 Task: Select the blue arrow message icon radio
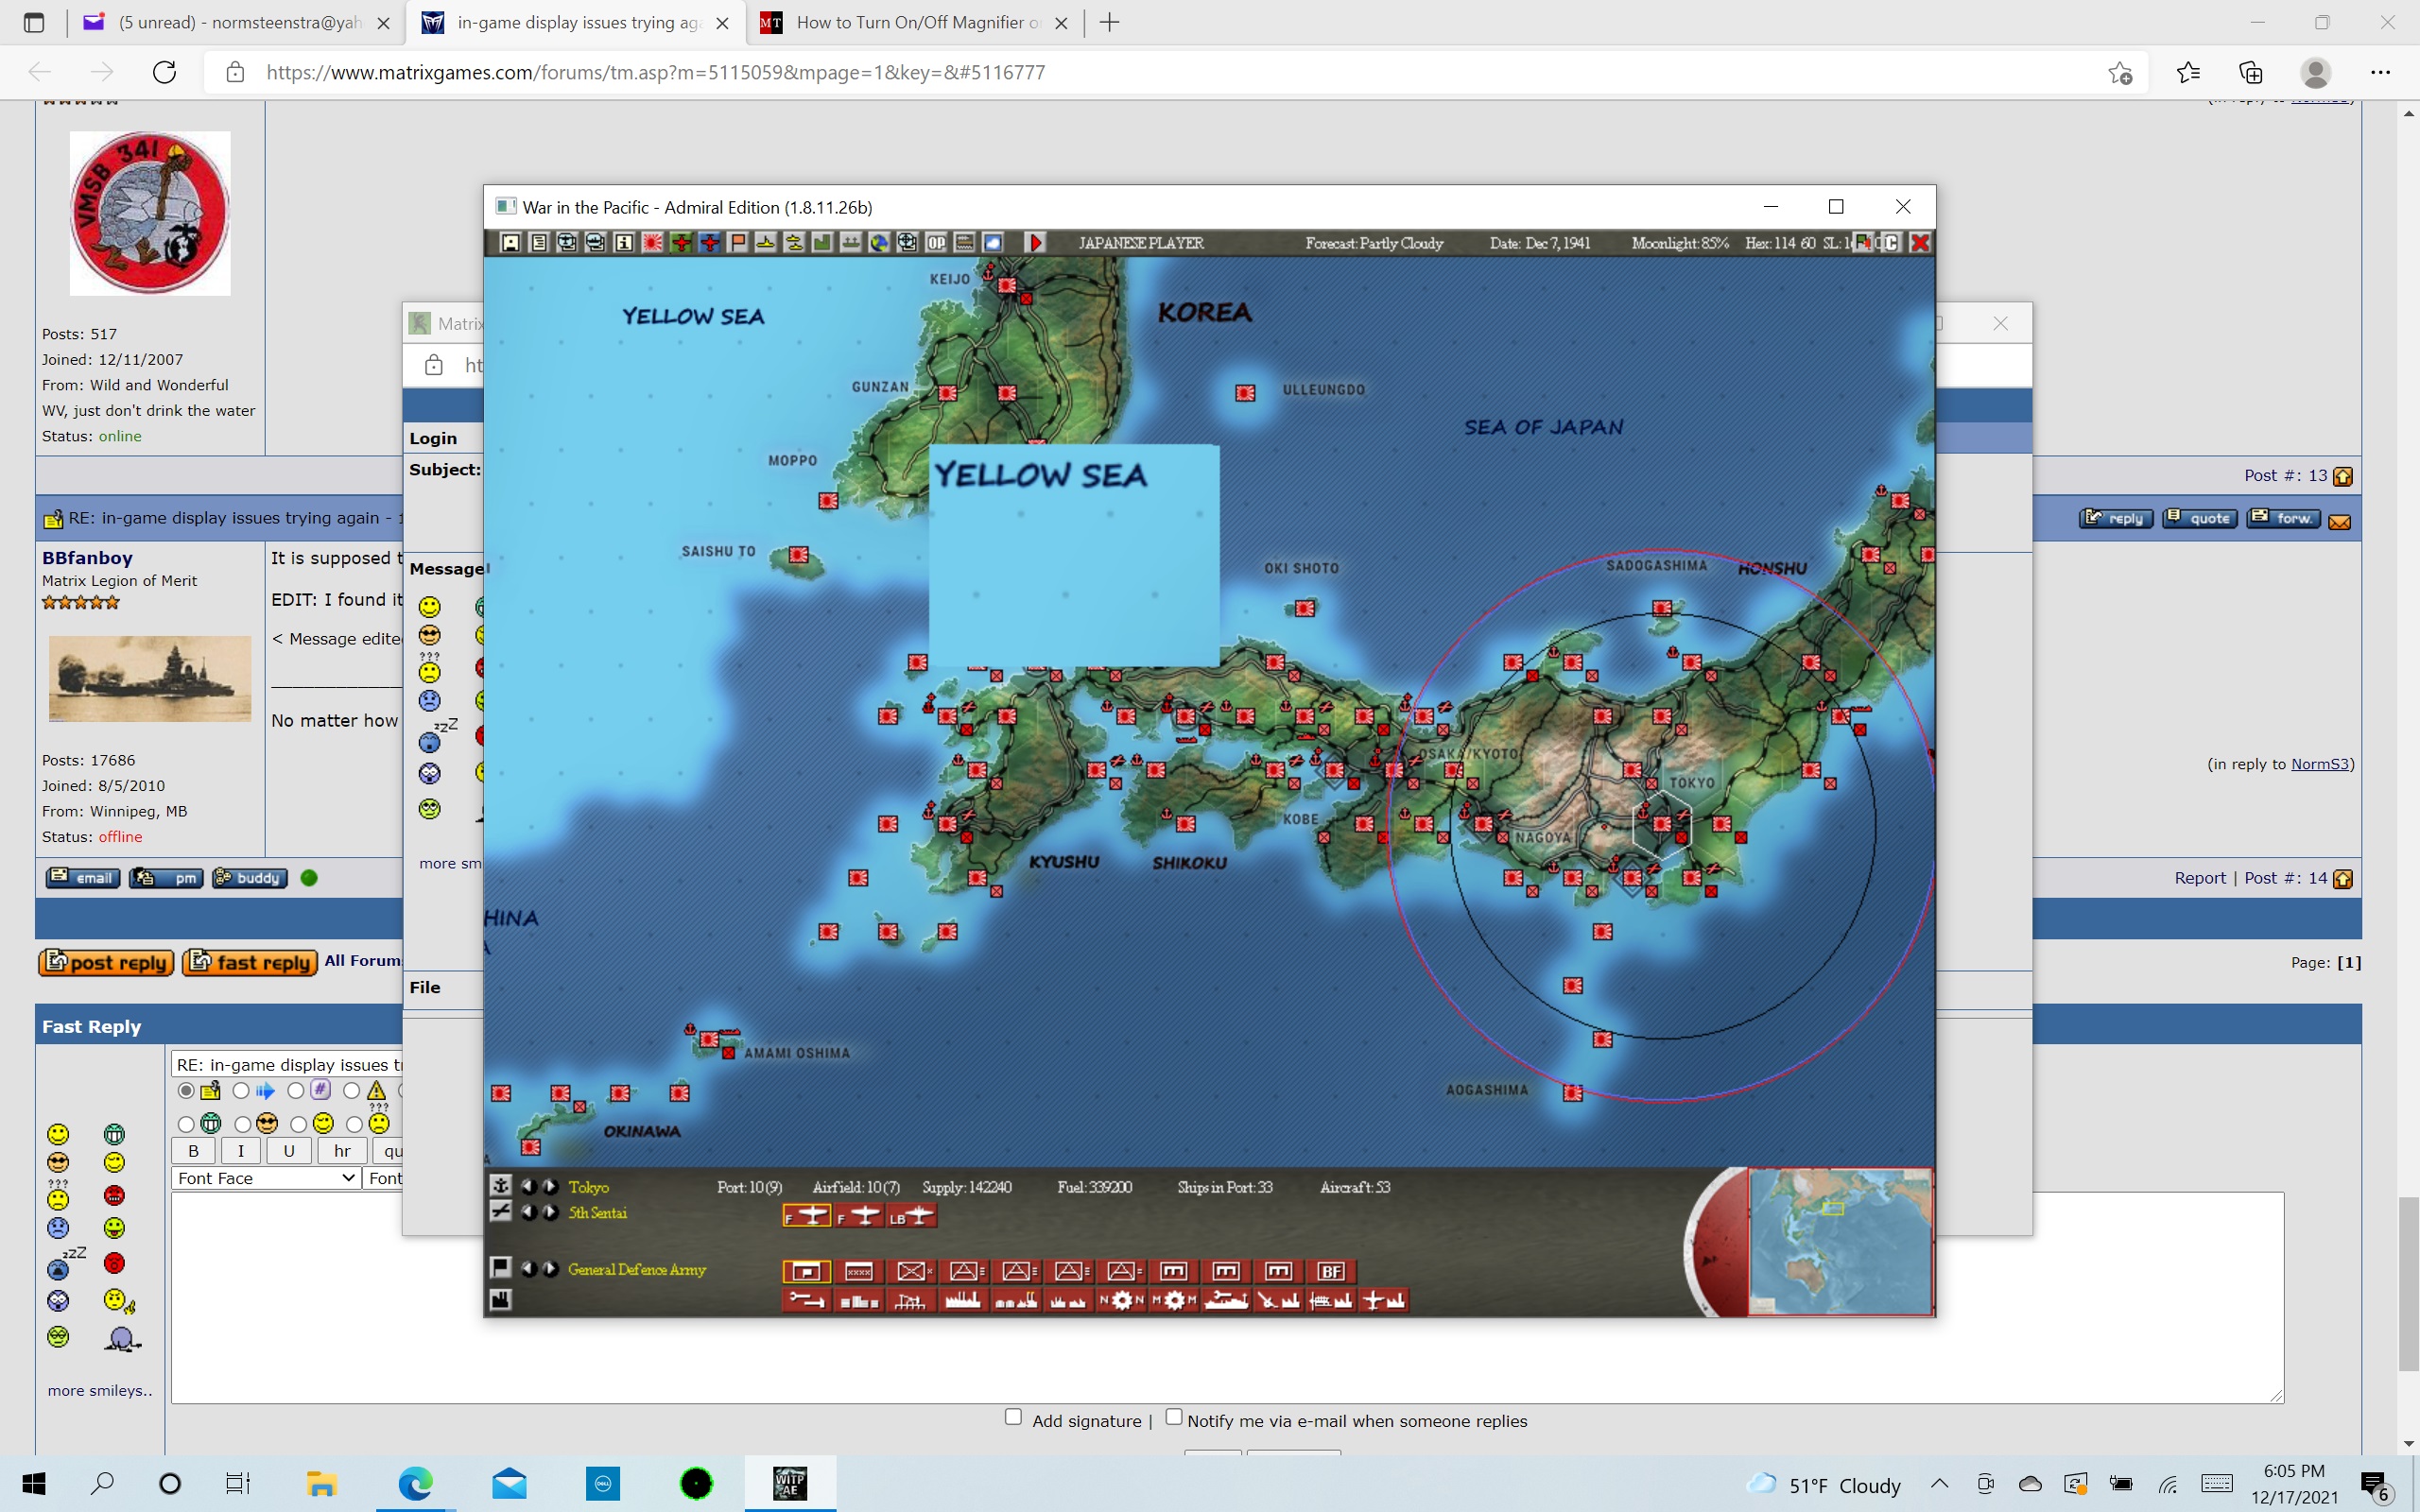[241, 1090]
